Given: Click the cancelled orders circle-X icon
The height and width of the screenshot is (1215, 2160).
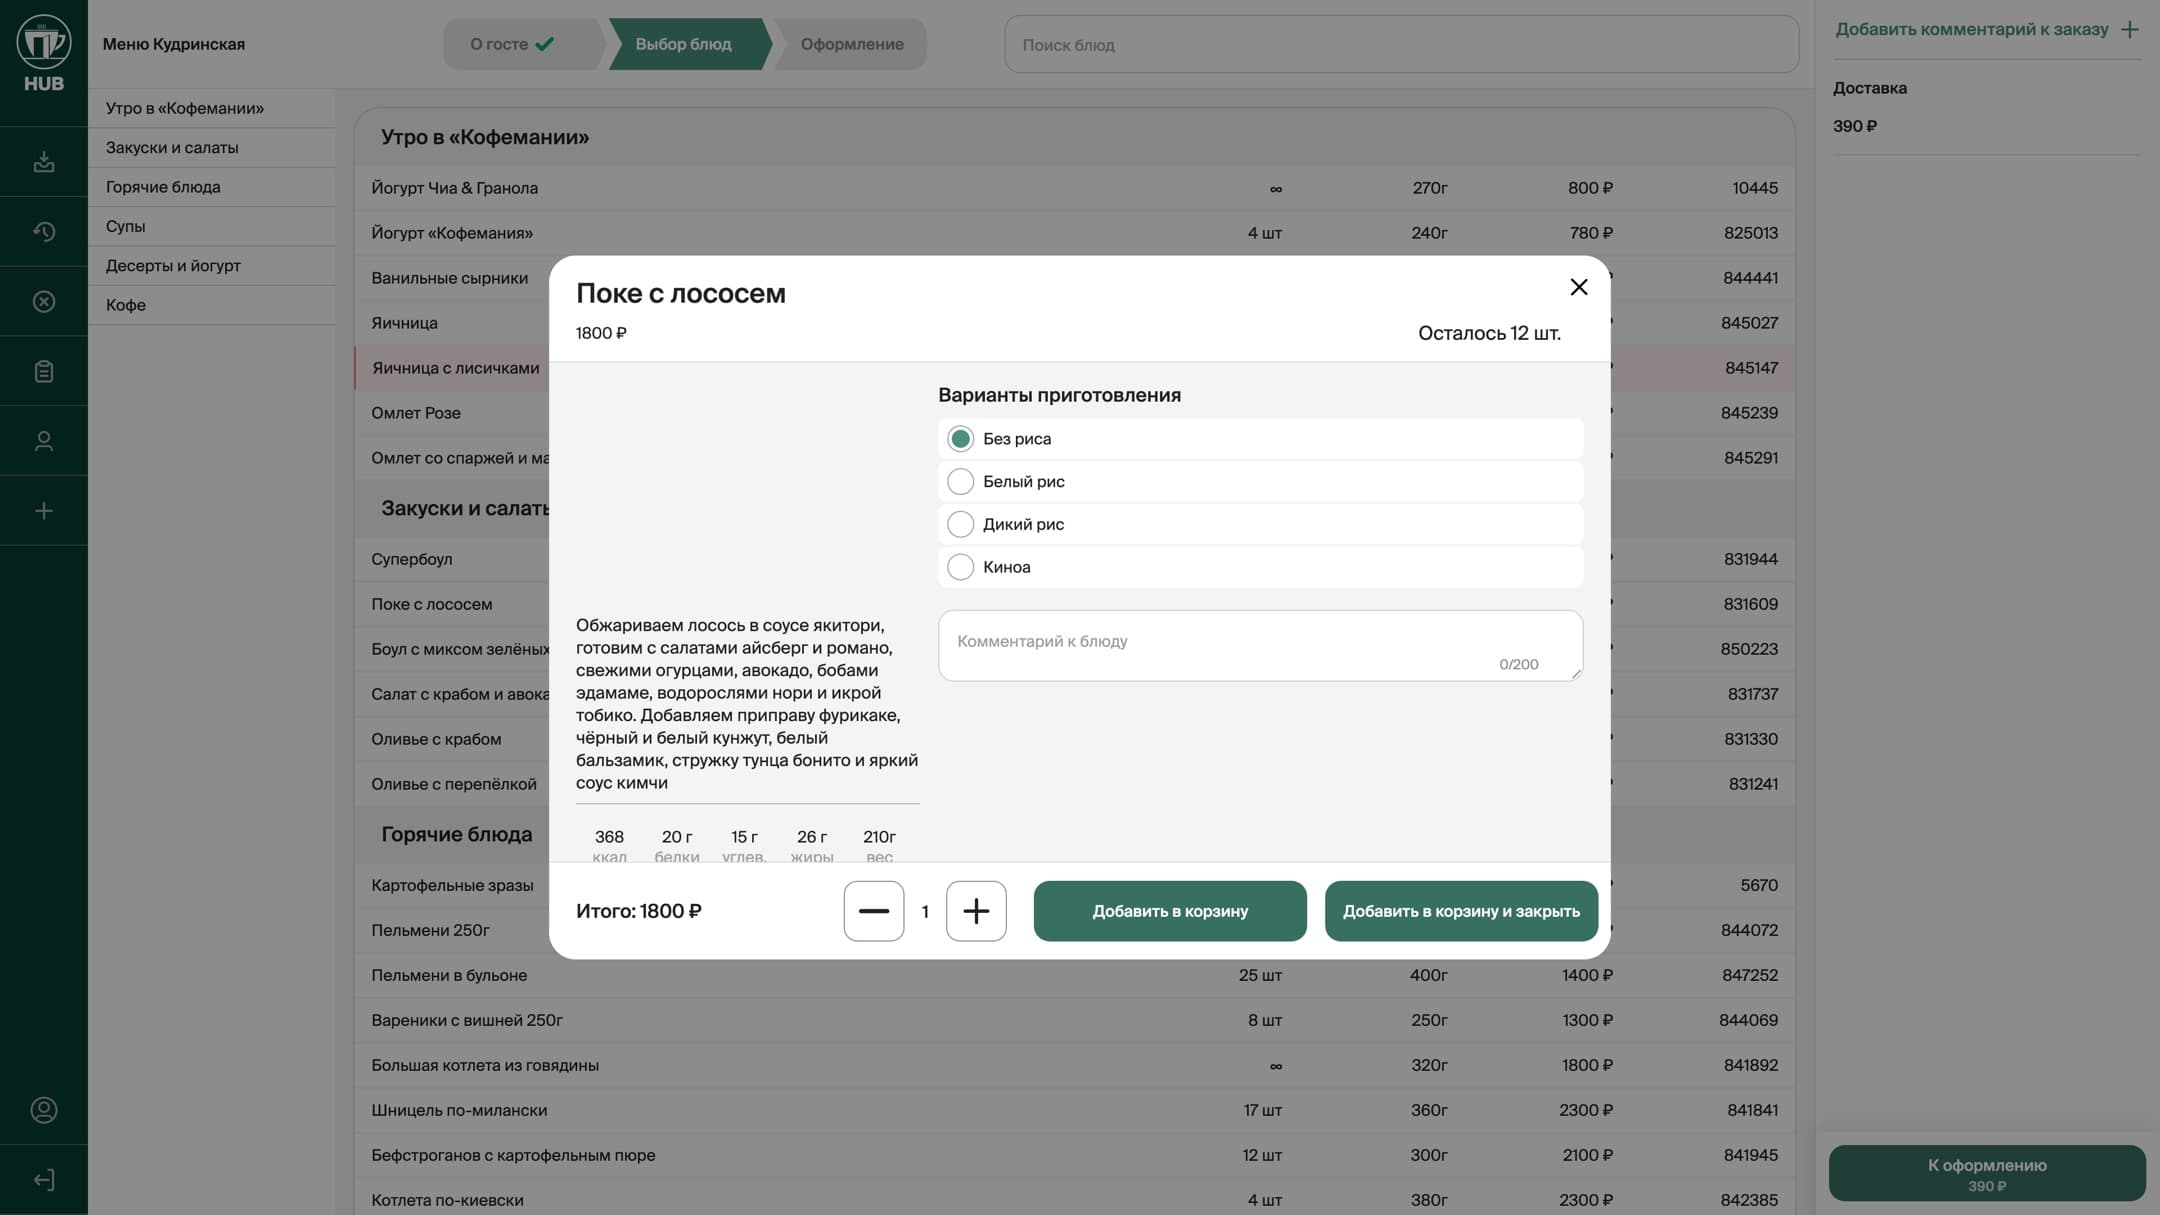Looking at the screenshot, I should pyautogui.click(x=44, y=302).
